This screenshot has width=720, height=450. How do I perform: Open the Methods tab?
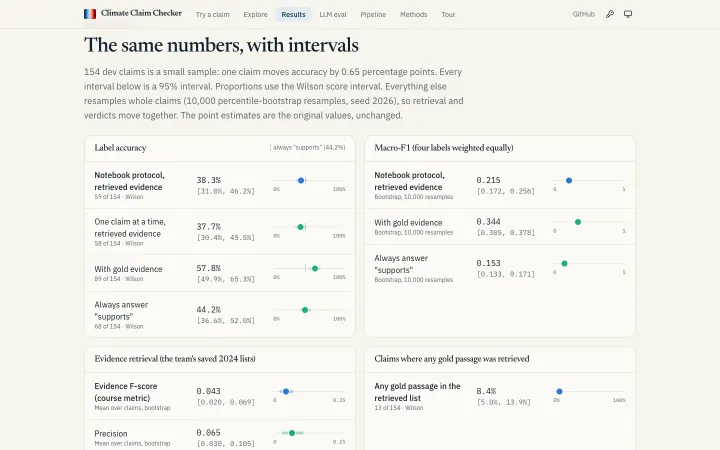point(413,15)
